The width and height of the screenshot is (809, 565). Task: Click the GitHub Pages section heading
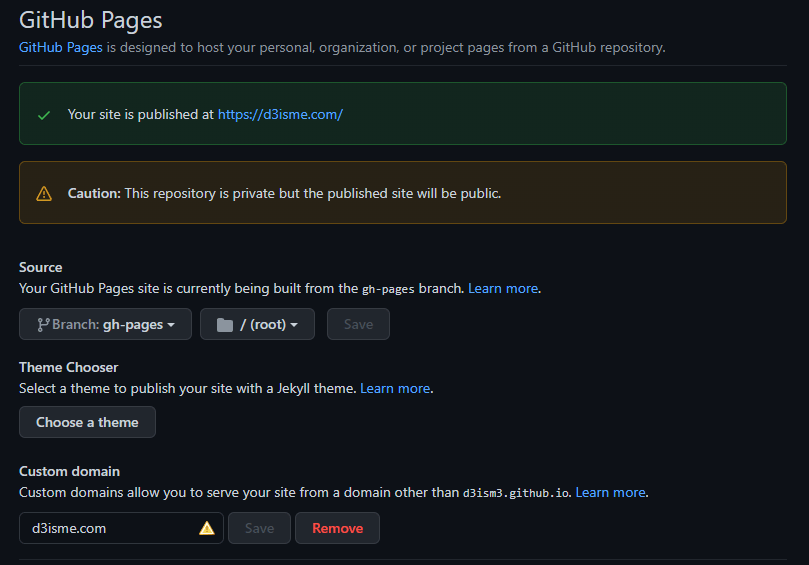coord(91,19)
